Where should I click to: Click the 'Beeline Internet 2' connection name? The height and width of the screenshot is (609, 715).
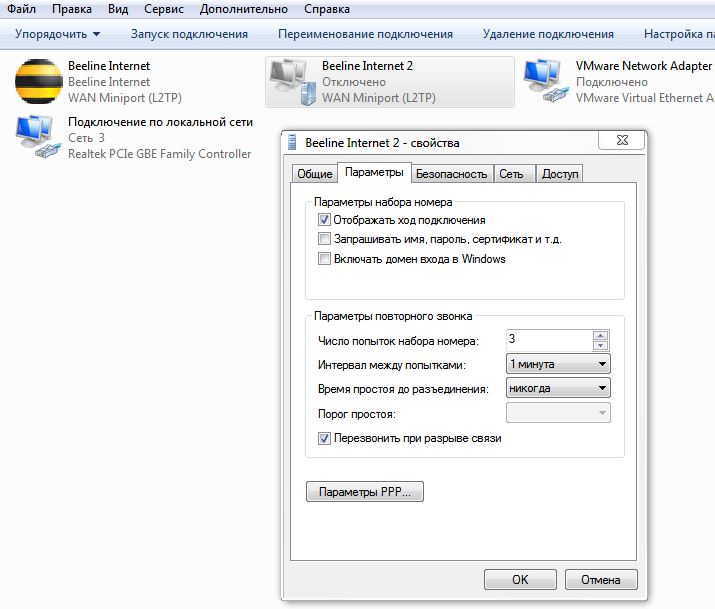(367, 66)
